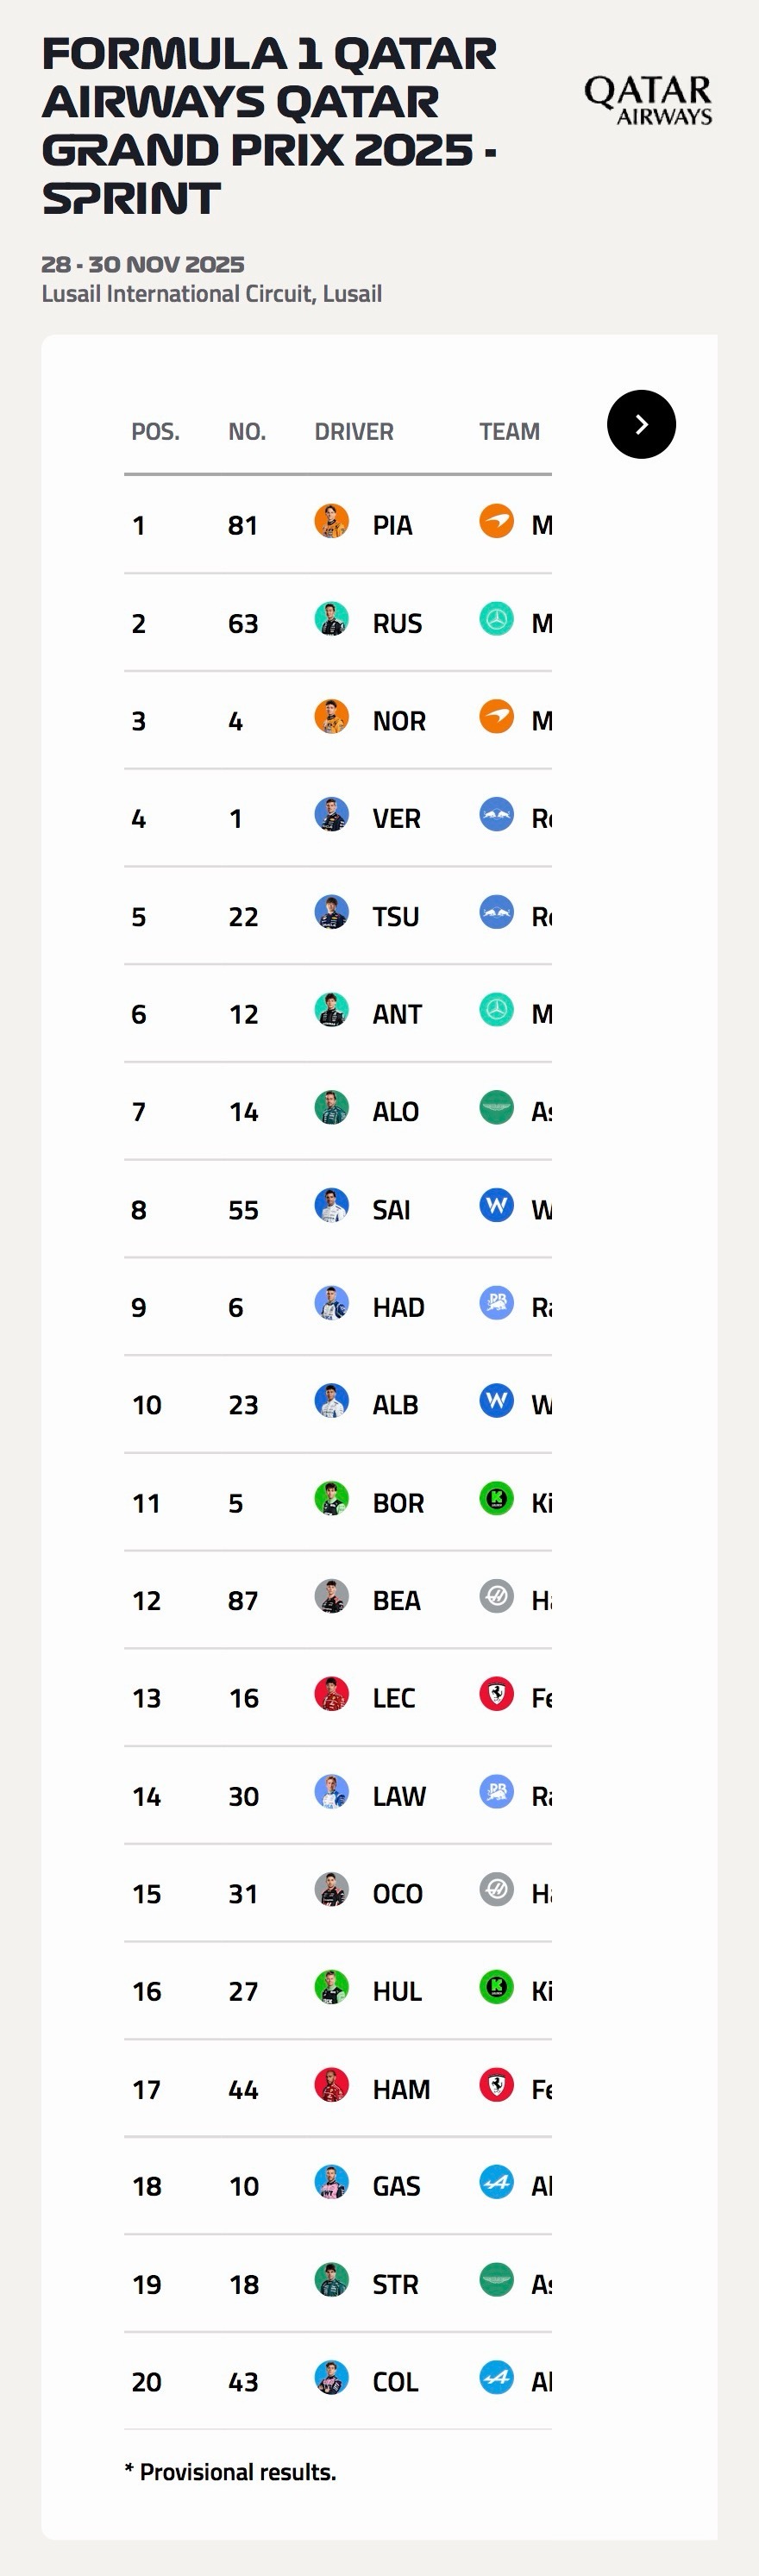
Task: Click the Kick Sauber logo beside BOR
Action: click(496, 1499)
